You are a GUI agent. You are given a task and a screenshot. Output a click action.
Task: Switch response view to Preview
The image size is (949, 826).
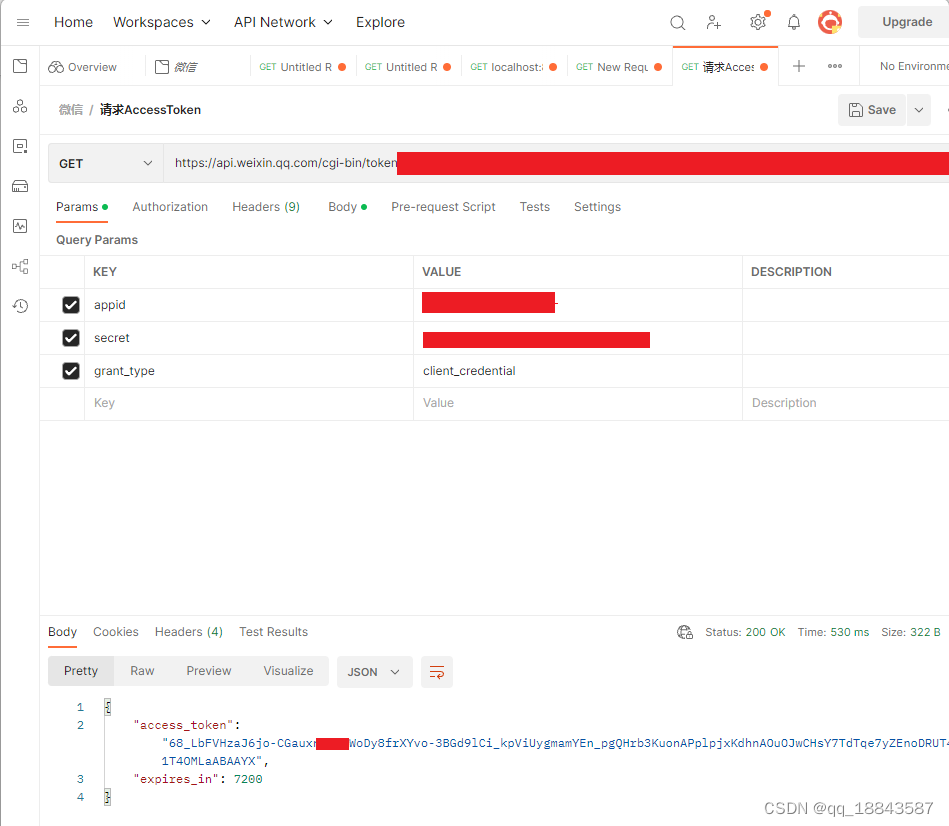pos(209,671)
